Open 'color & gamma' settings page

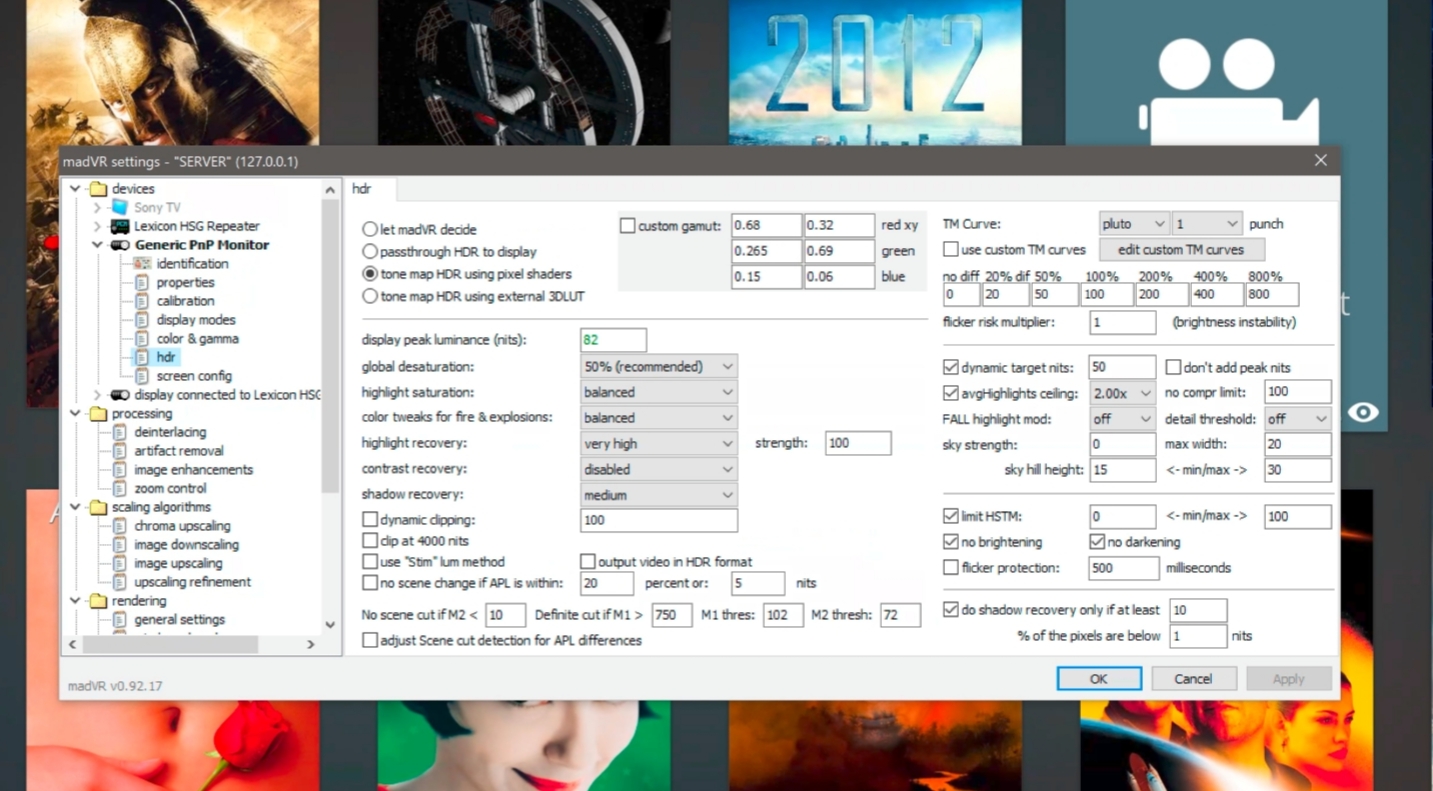point(197,339)
